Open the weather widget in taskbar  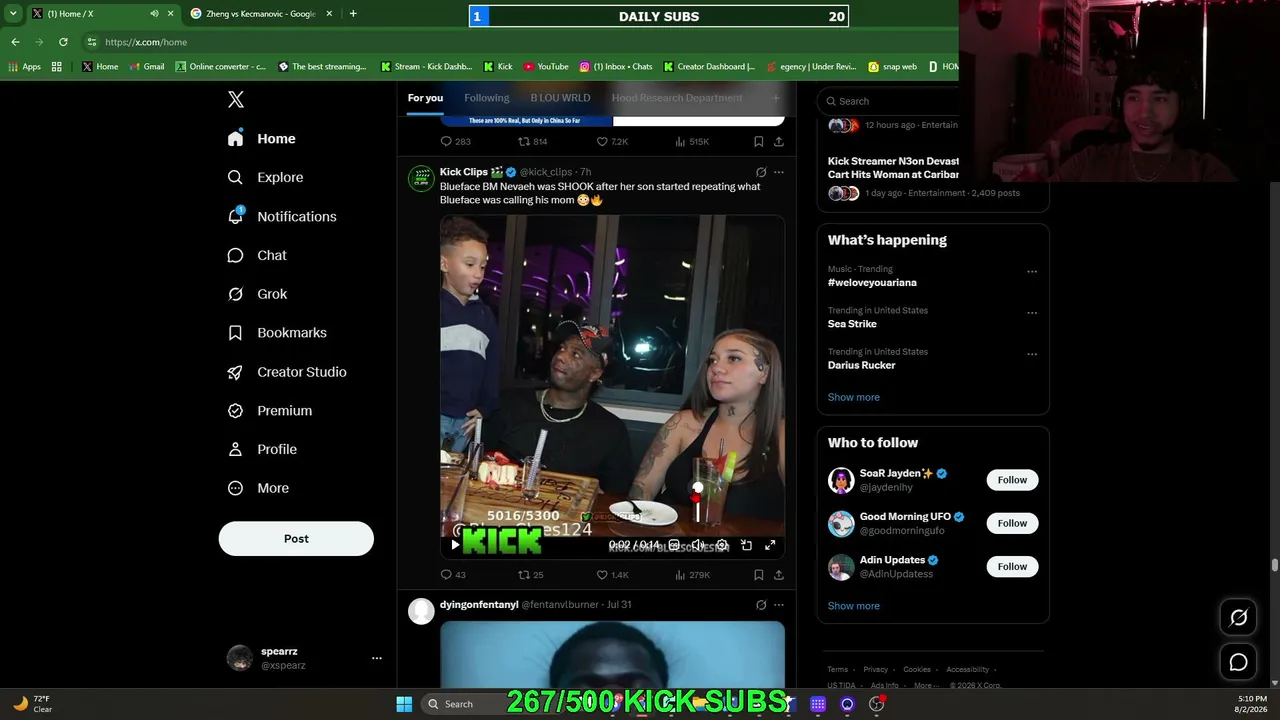(33, 704)
